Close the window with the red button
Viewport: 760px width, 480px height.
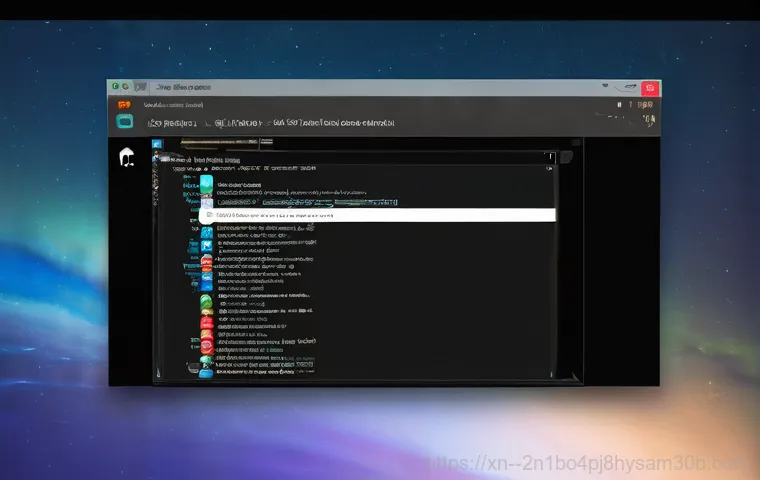(649, 89)
